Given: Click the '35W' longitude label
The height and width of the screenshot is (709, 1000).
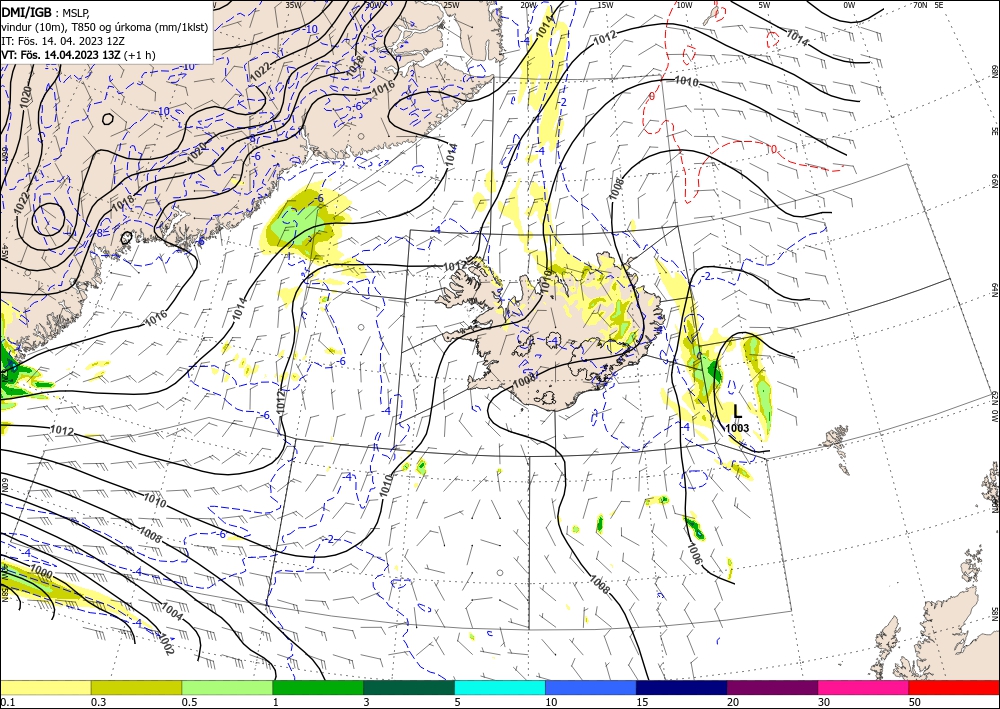Looking at the screenshot, I should 293,5.
